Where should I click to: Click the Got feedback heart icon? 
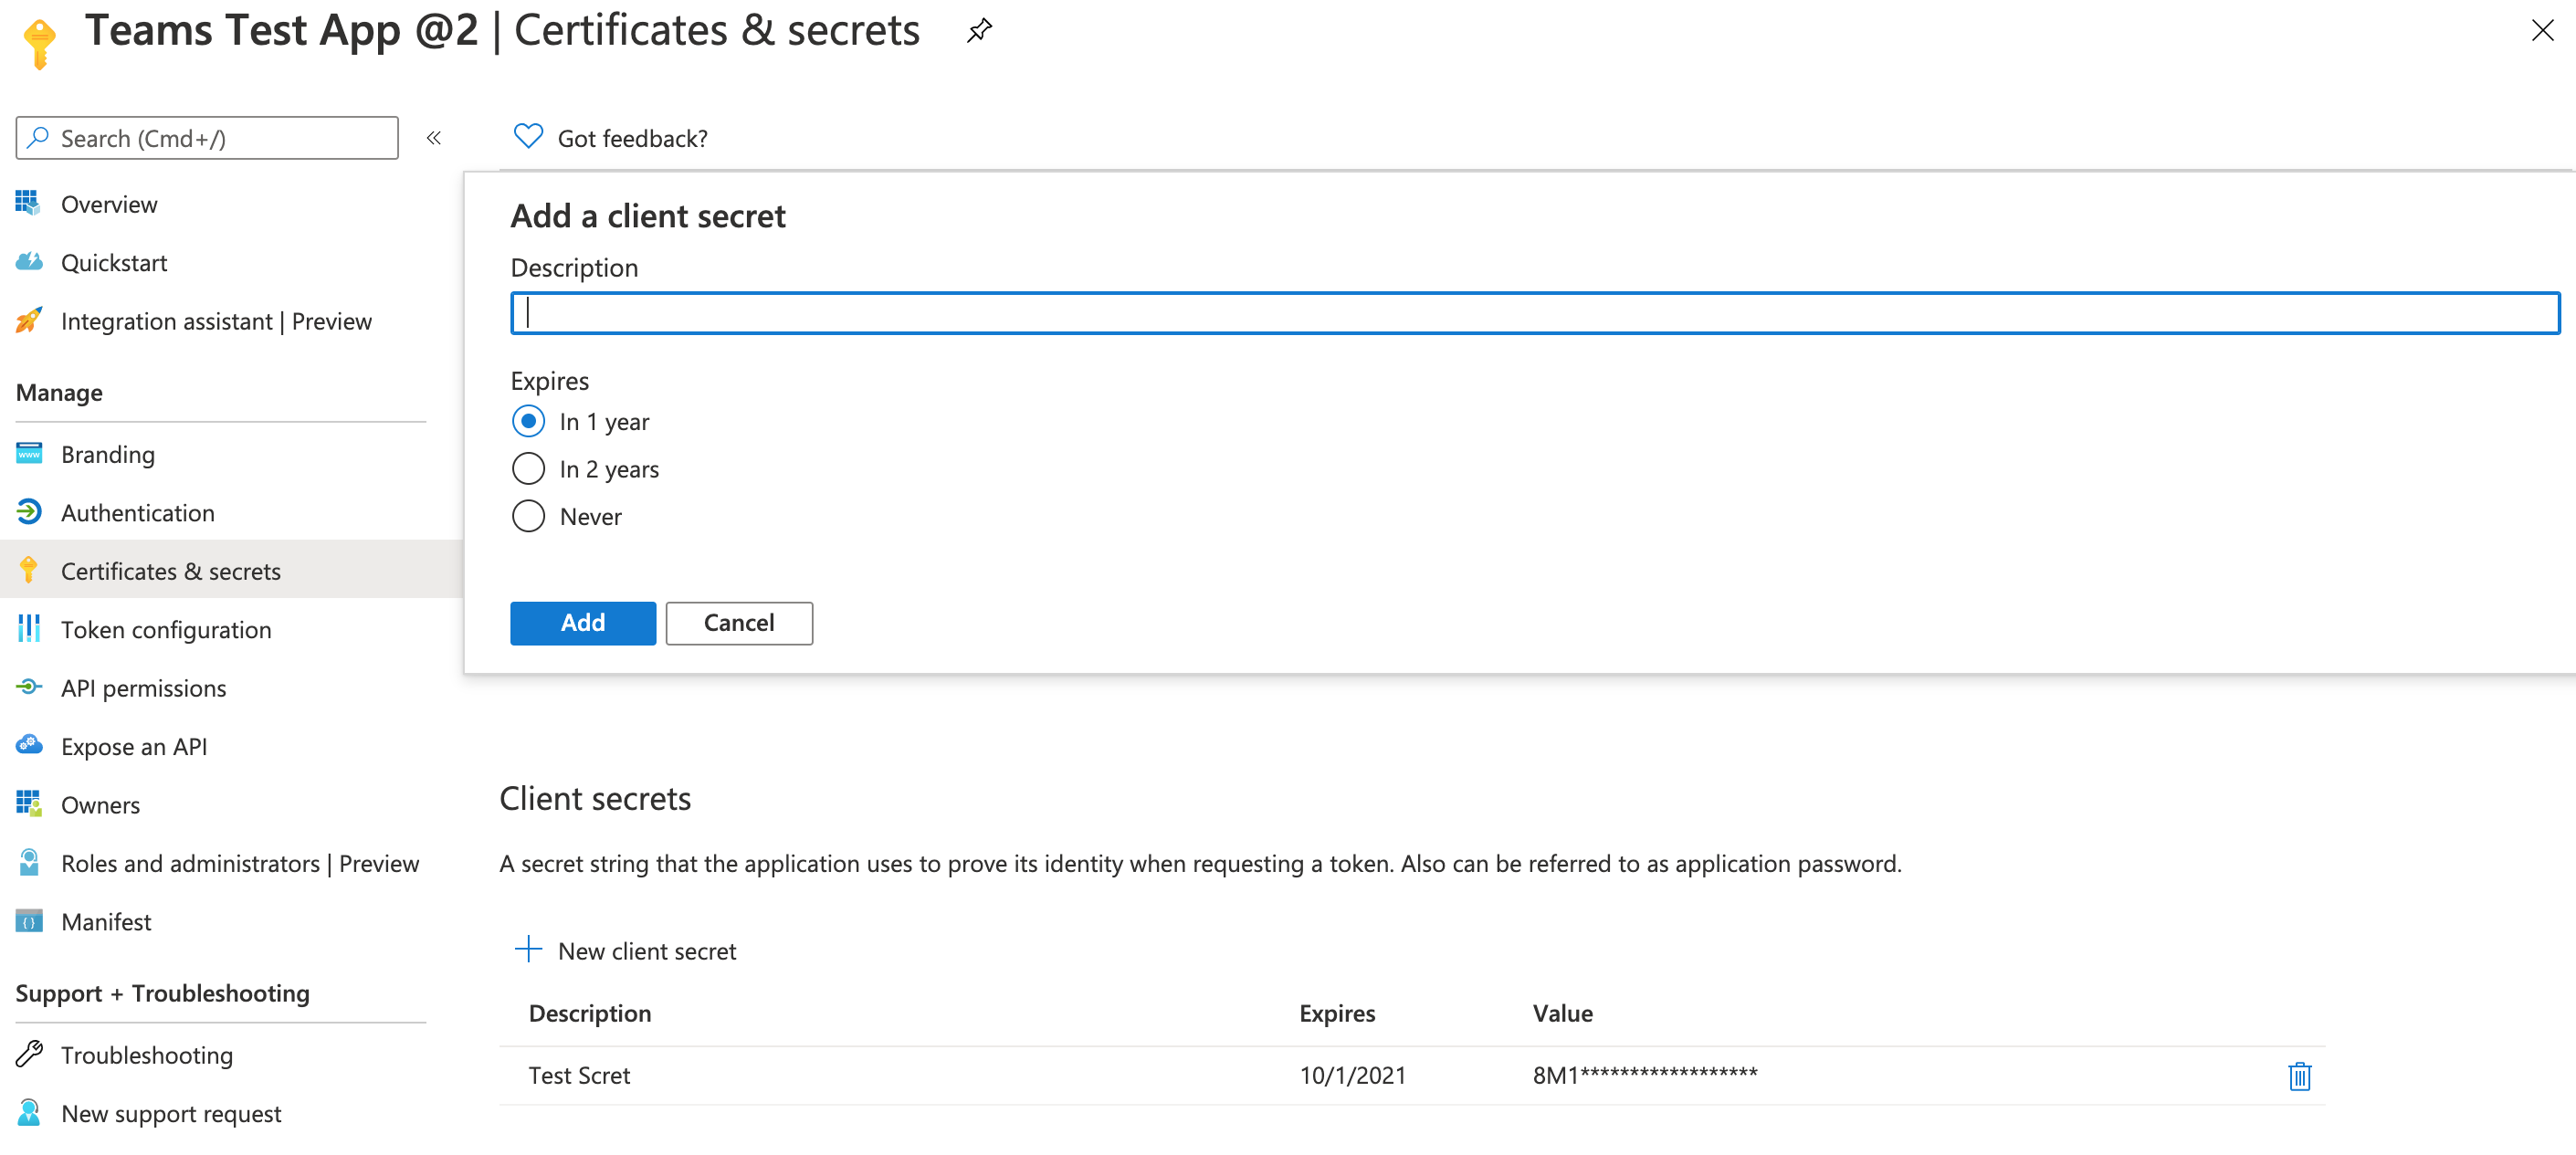527,136
